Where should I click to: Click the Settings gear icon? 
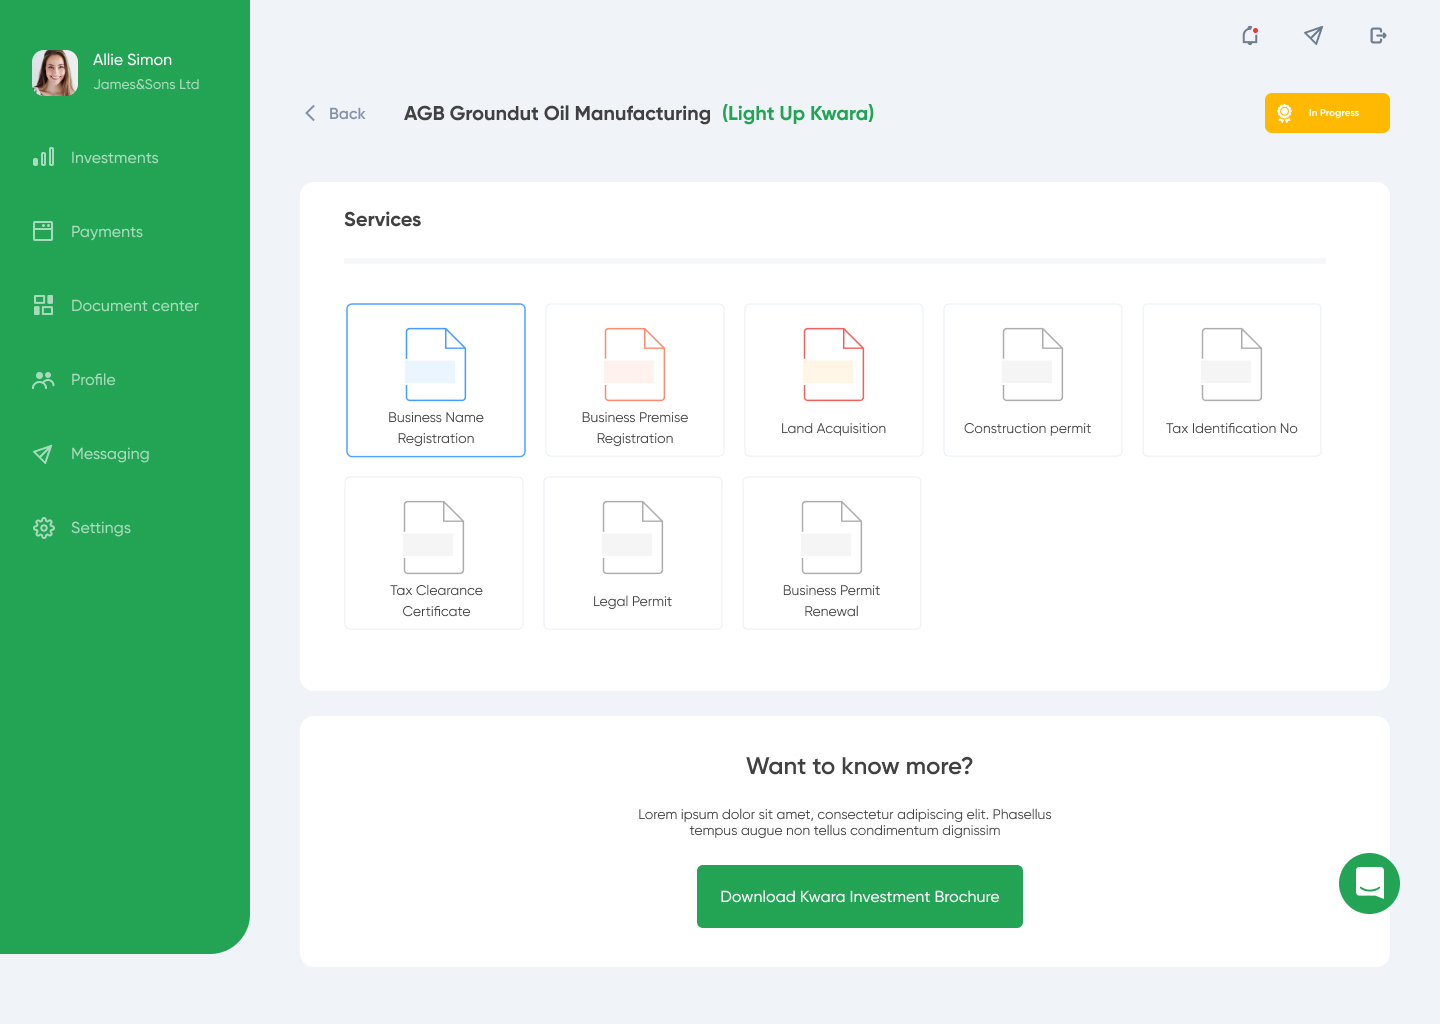tap(43, 528)
